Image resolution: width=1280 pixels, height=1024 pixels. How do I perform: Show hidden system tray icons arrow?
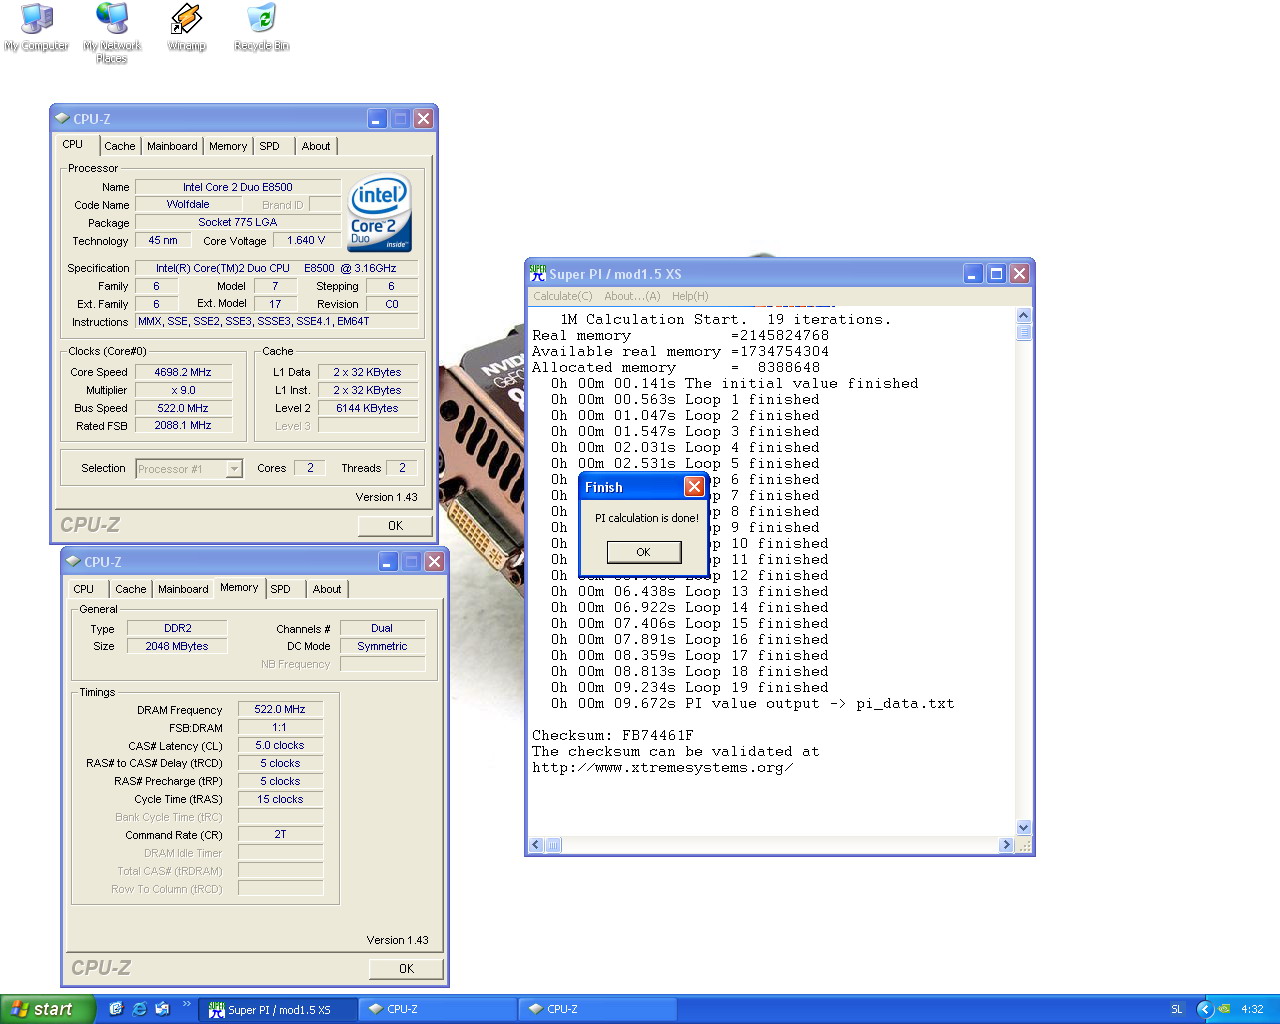click(x=1204, y=1009)
